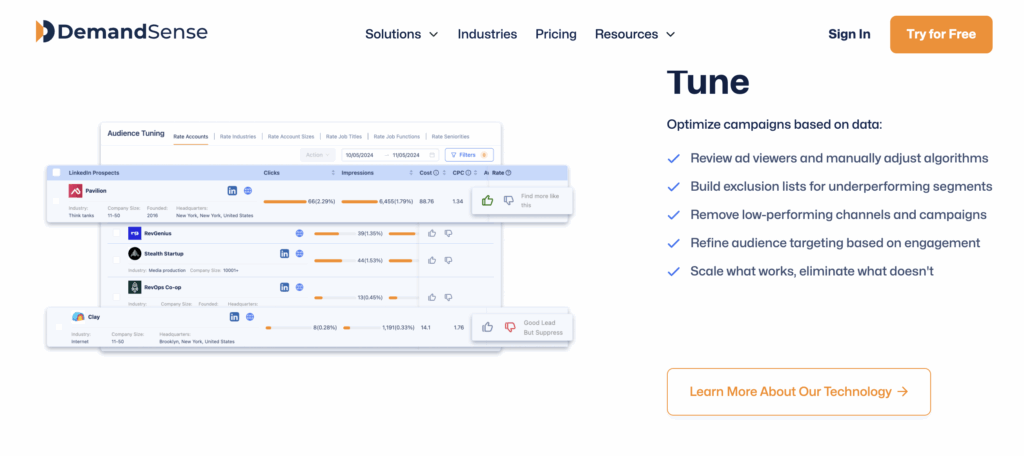Open RevOps Co-op LinkedIn icon
Screen dimensions: 1024x456
click(x=284, y=287)
